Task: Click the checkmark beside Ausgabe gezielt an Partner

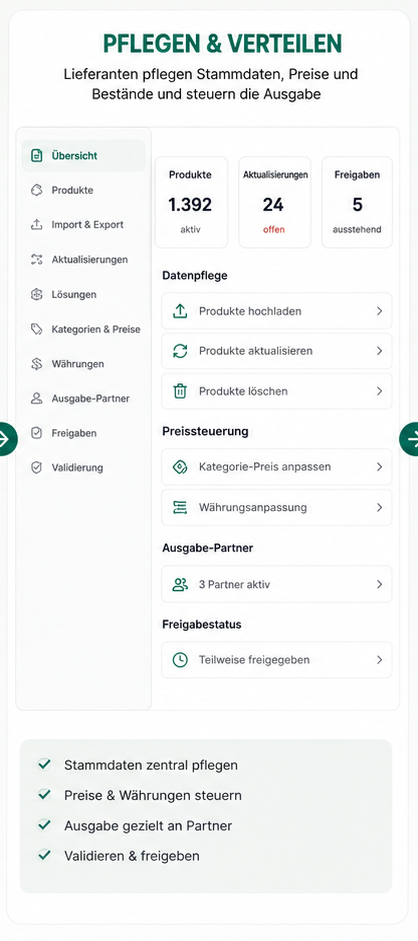Action: (x=44, y=825)
